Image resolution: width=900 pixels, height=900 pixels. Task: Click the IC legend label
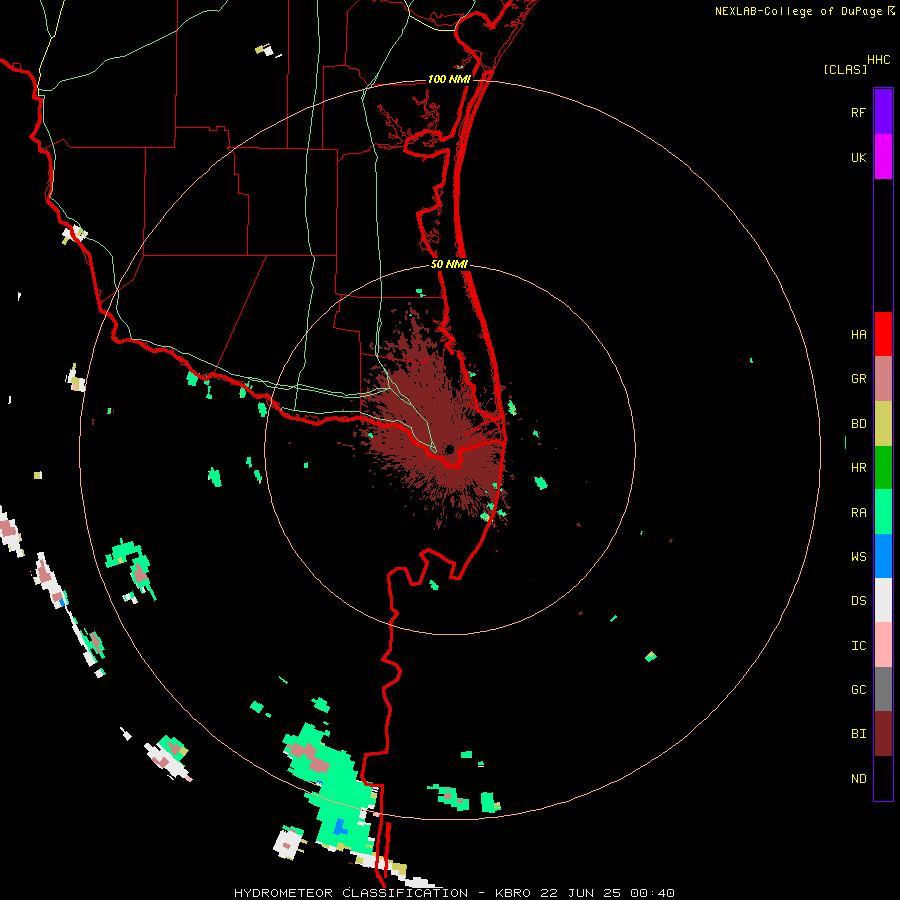coord(858,646)
